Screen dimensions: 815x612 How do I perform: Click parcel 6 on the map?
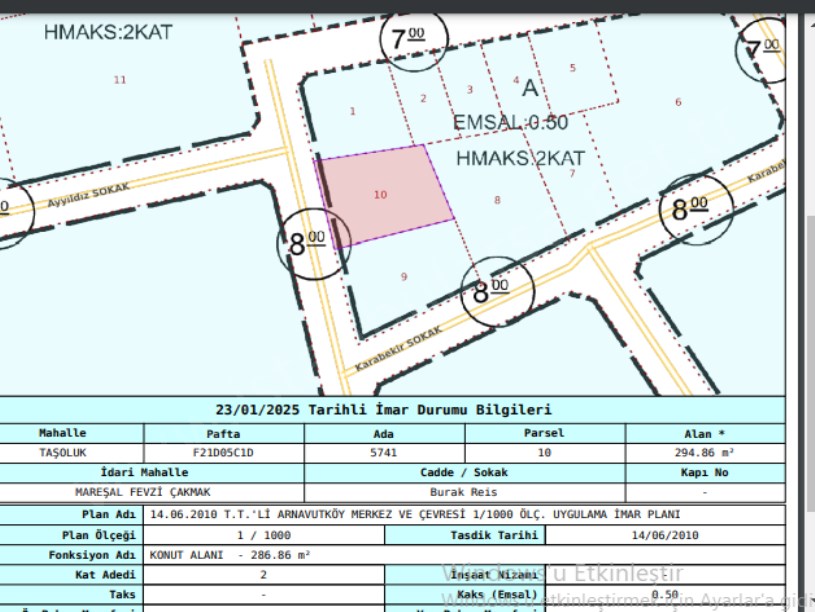(x=678, y=102)
